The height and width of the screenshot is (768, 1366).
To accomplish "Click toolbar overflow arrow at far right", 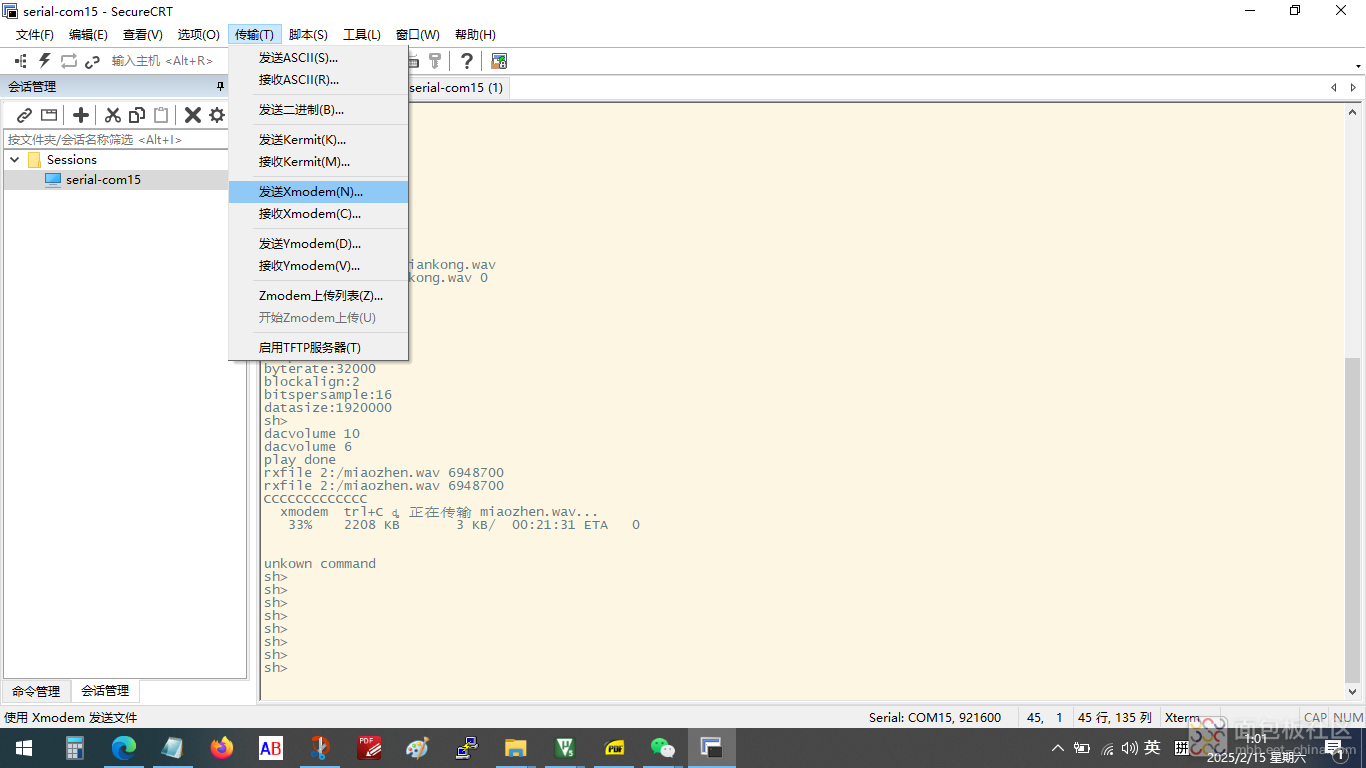I will click(x=1358, y=66).
